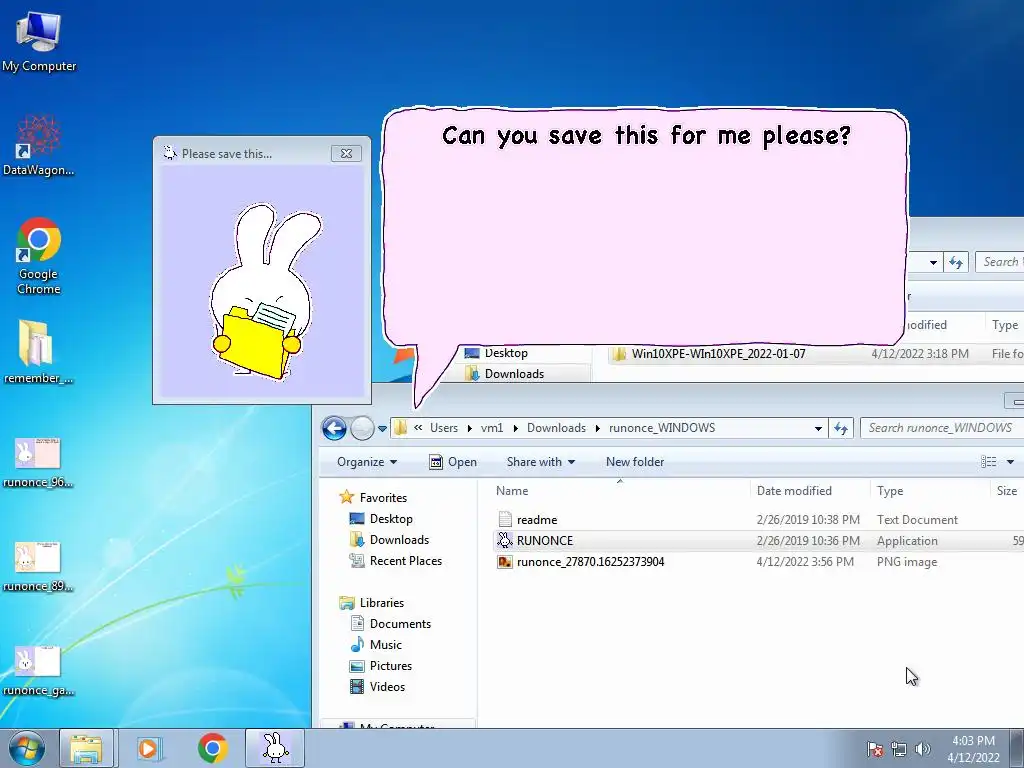Open the volume control in system tray

[x=923, y=749]
